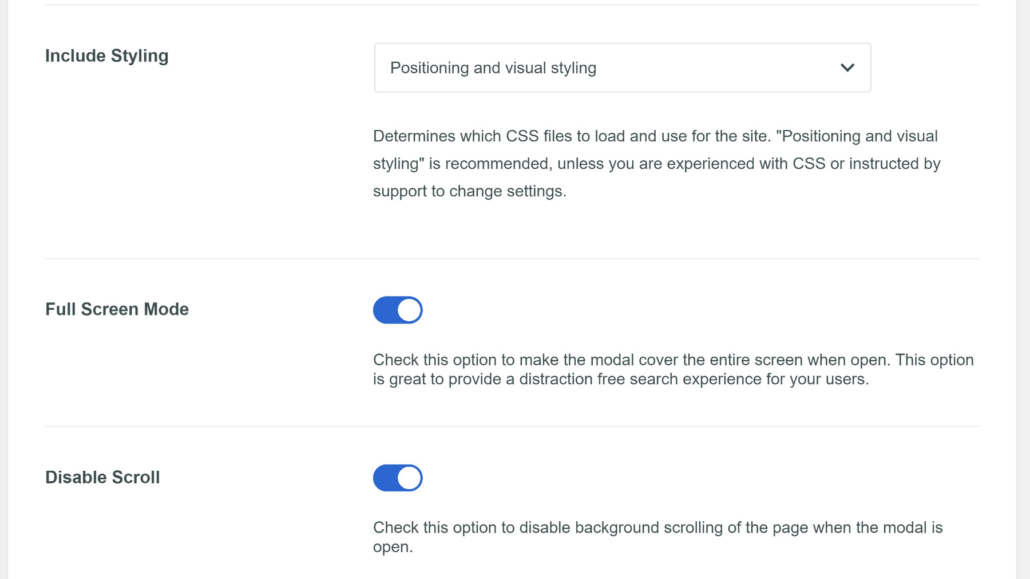Click the divider above Disable Scroll
The width and height of the screenshot is (1030, 579).
[512, 421]
